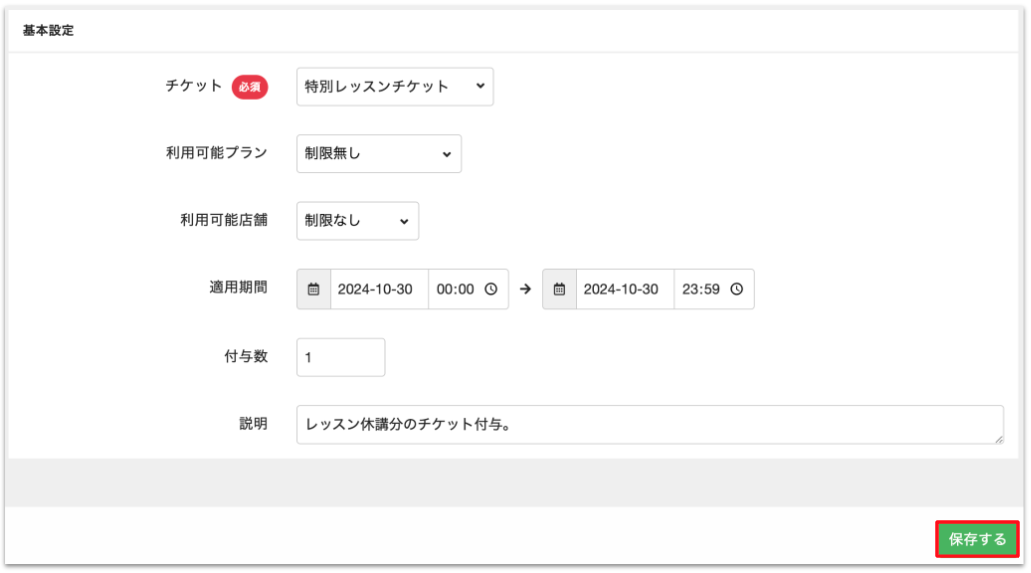Select the end time field 23:59
Screen dimensions: 1031x573
tap(702, 289)
